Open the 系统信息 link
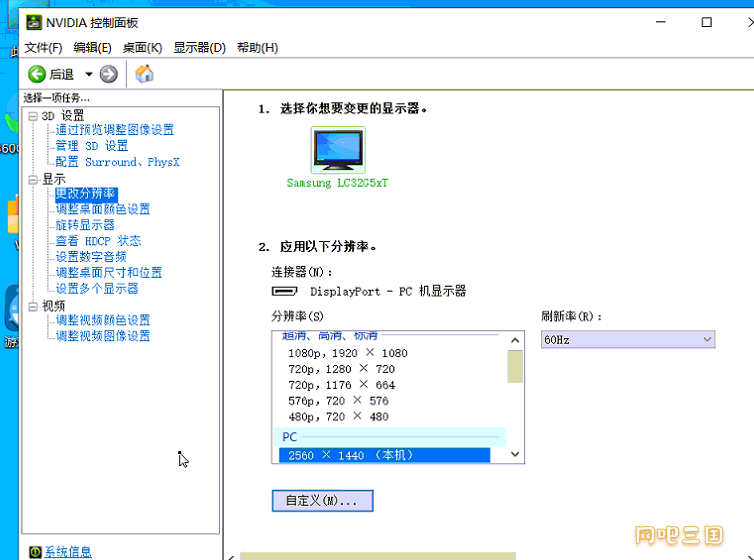Screen dimensions: 754x560 pyautogui.click(x=68, y=552)
